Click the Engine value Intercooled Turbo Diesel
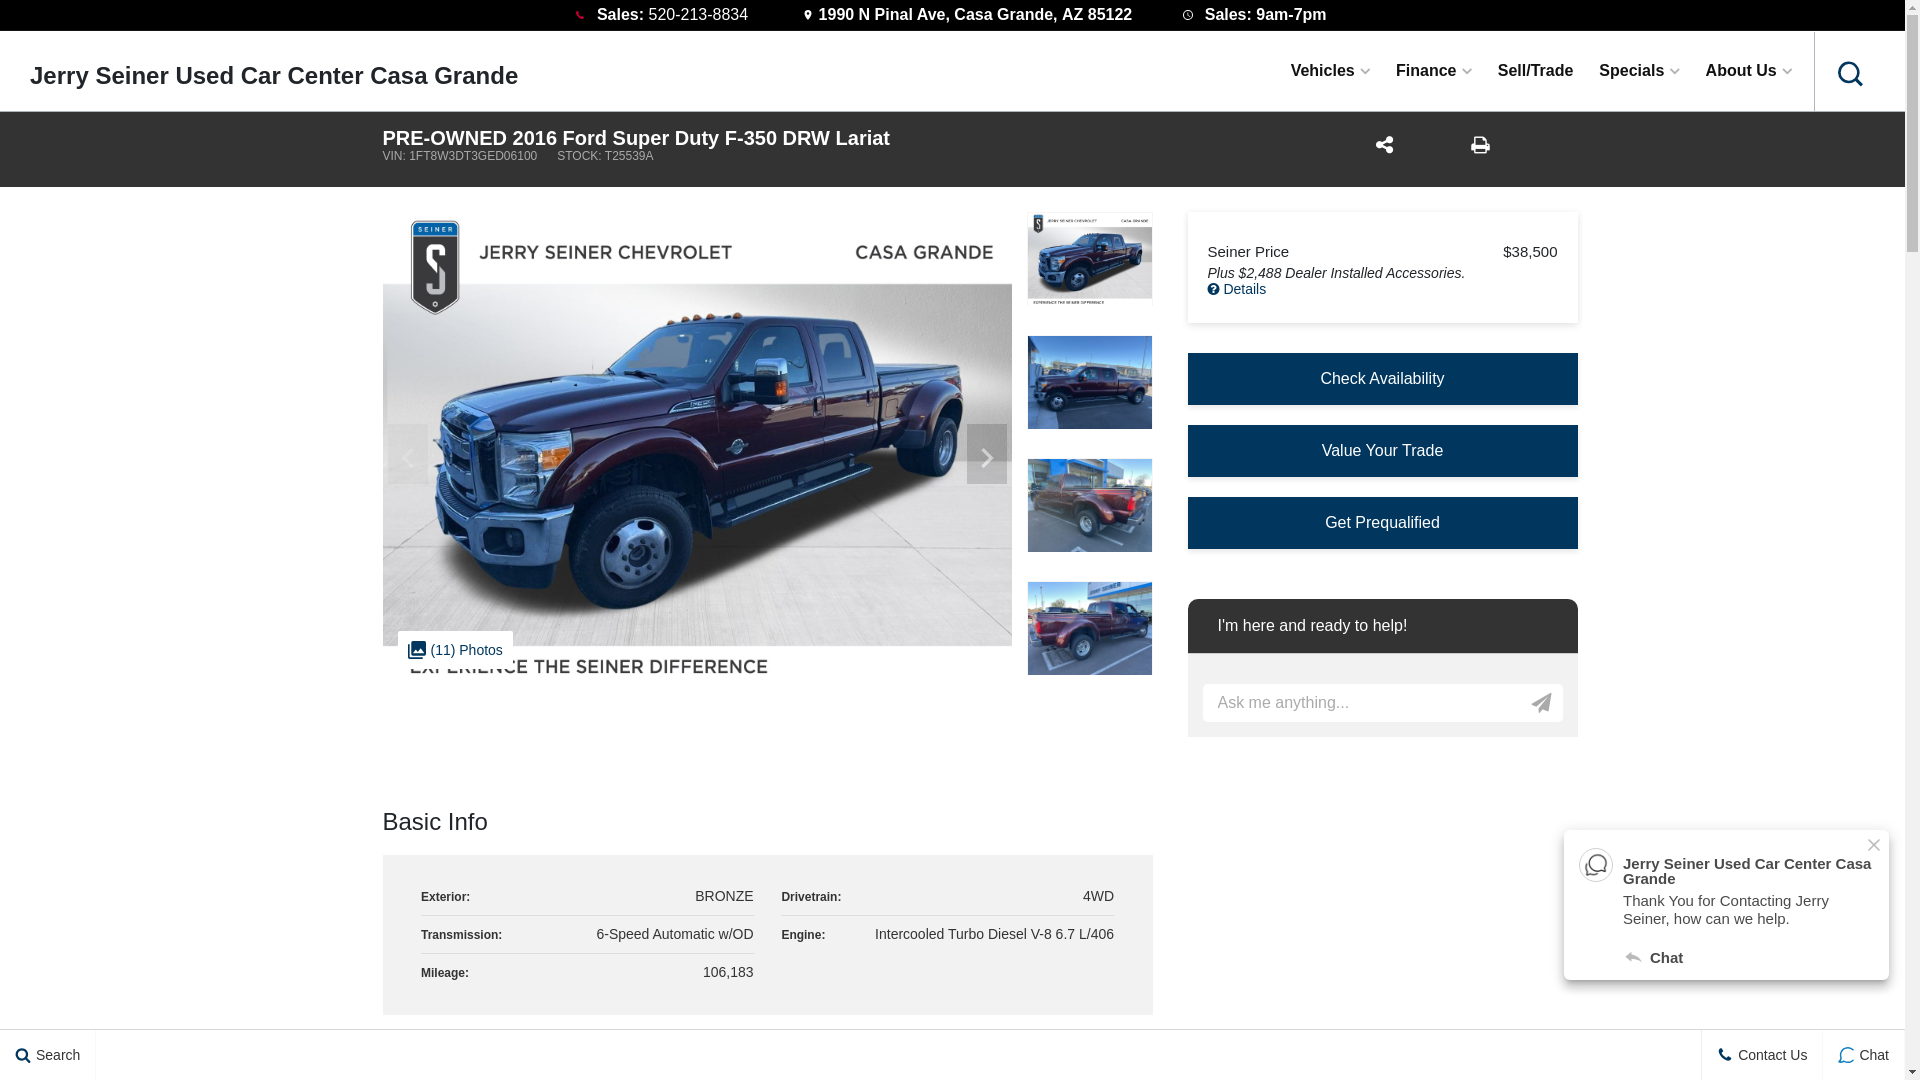 [994, 934]
